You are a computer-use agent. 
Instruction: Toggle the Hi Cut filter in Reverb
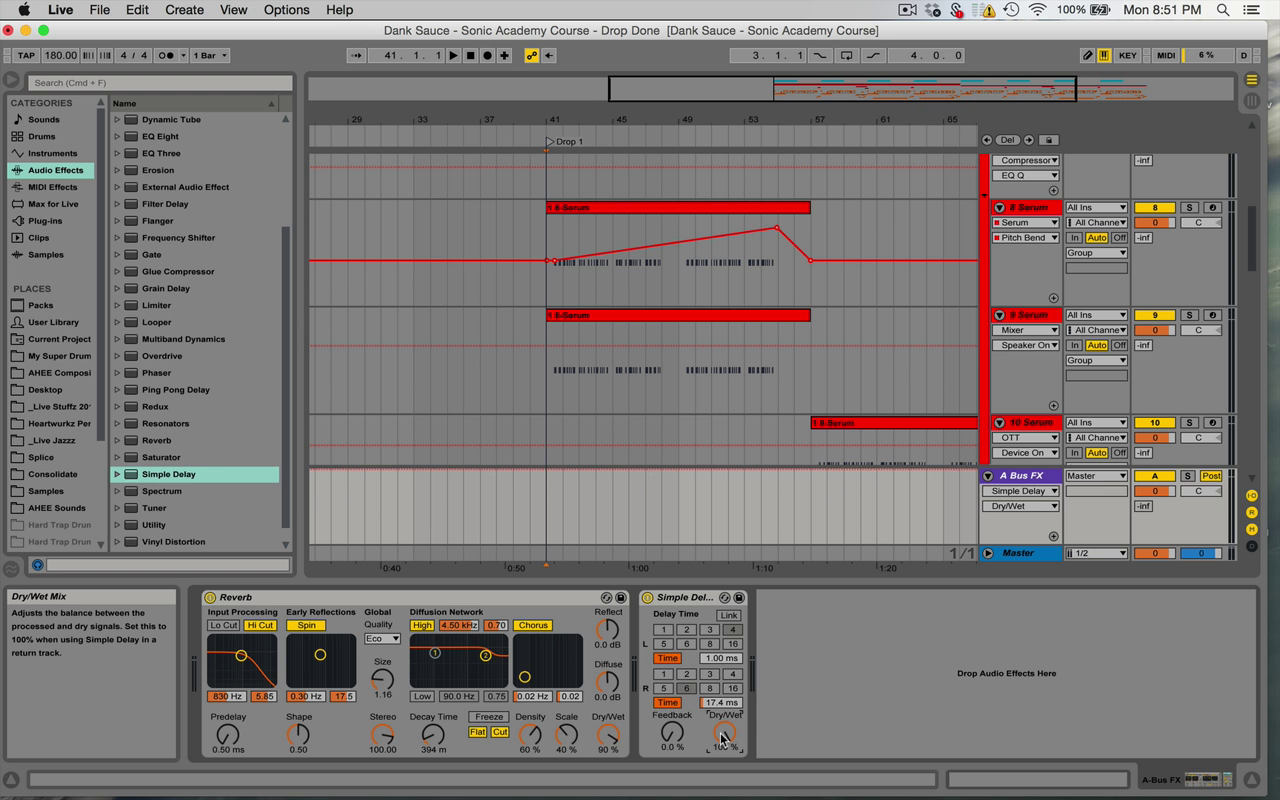click(x=260, y=626)
